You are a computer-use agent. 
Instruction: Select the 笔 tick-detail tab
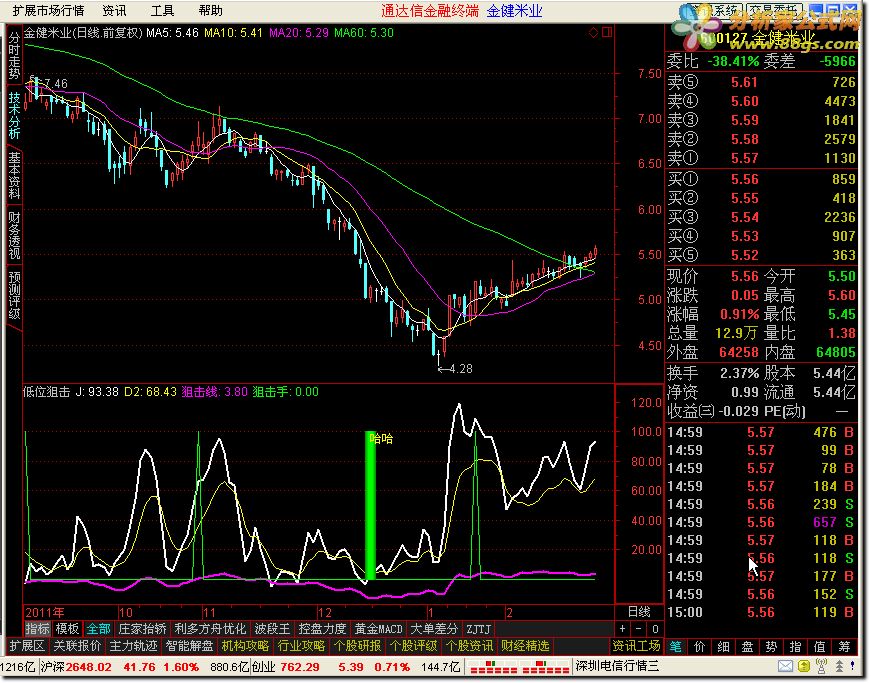(675, 646)
